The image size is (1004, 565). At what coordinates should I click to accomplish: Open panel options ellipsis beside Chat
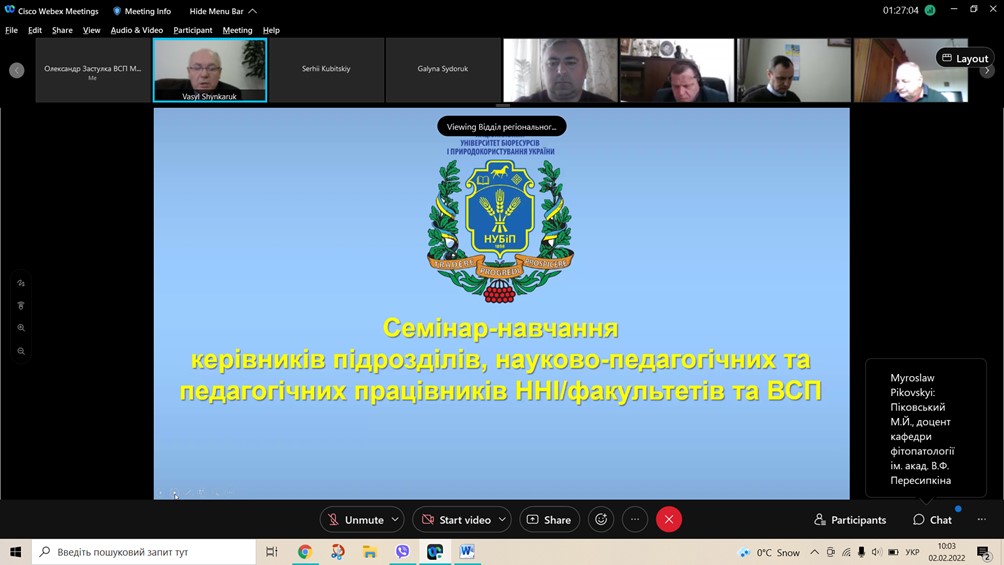point(982,520)
